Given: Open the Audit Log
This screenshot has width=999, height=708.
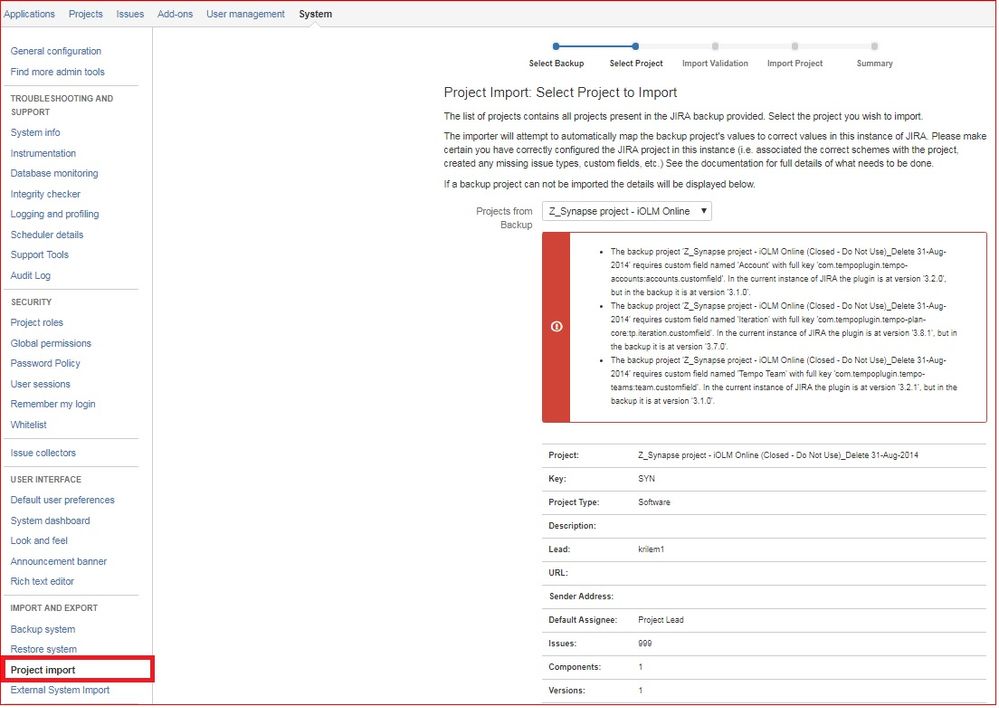Looking at the screenshot, I should point(31,276).
